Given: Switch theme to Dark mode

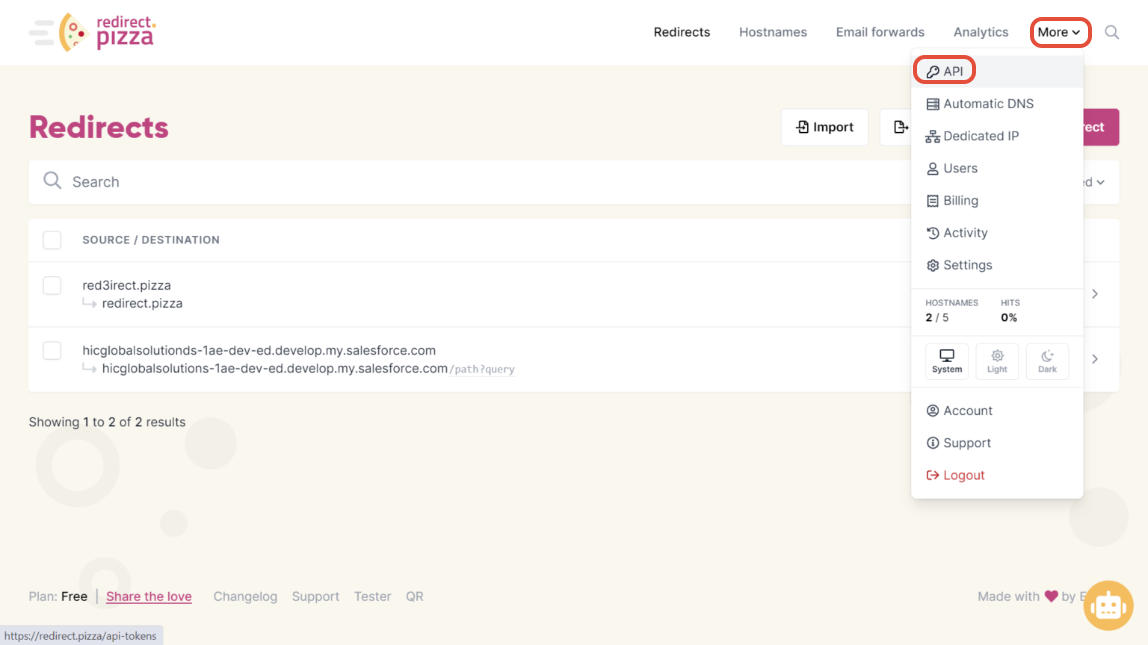Looking at the screenshot, I should (x=1047, y=361).
